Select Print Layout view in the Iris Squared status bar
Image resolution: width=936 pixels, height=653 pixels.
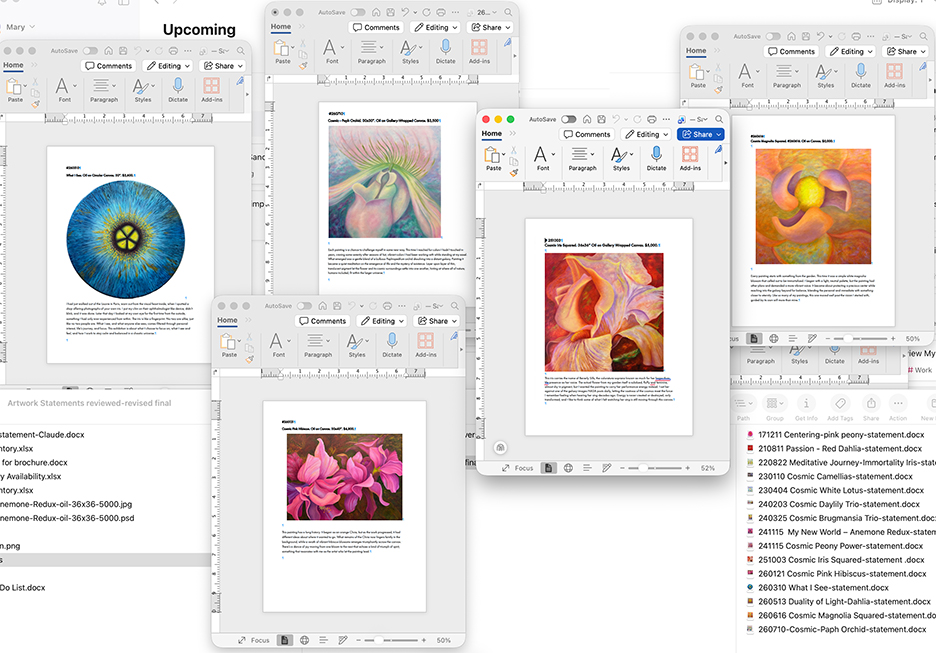point(549,468)
